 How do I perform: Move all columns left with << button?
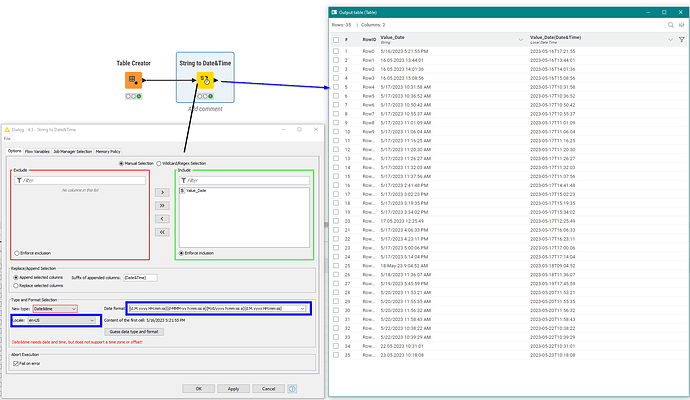coord(162,232)
